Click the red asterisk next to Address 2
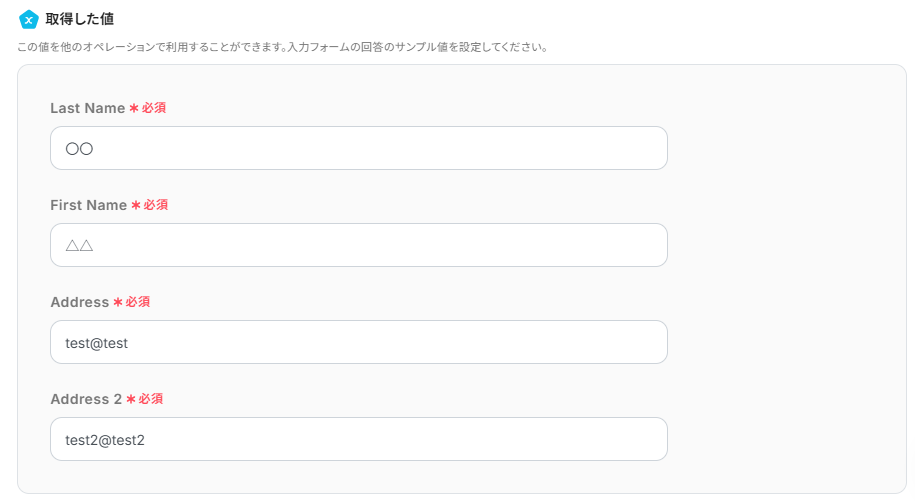915x504 pixels. [131, 399]
